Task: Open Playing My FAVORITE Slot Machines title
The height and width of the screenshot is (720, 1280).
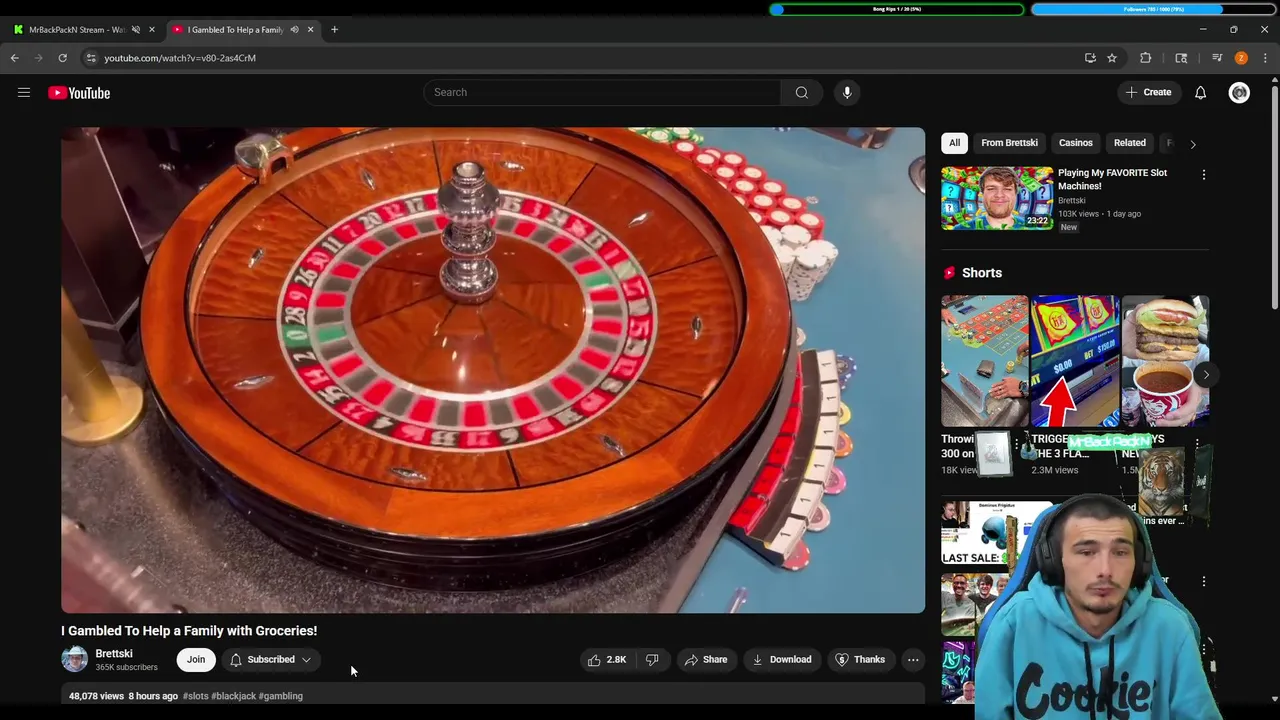Action: (x=1112, y=179)
